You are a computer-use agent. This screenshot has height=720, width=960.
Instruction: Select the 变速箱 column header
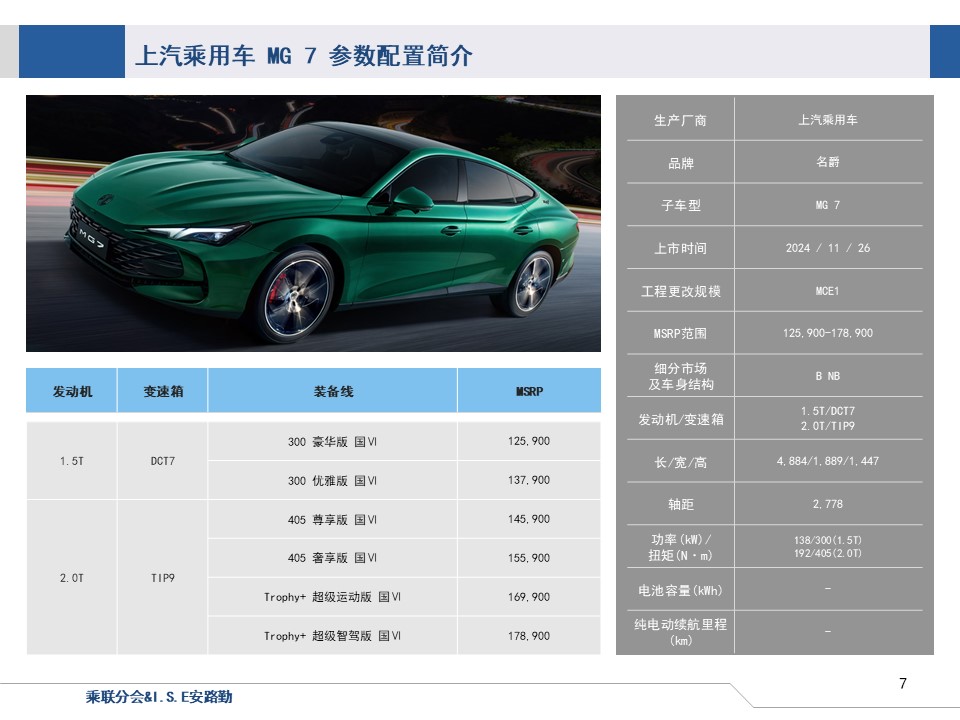163,391
